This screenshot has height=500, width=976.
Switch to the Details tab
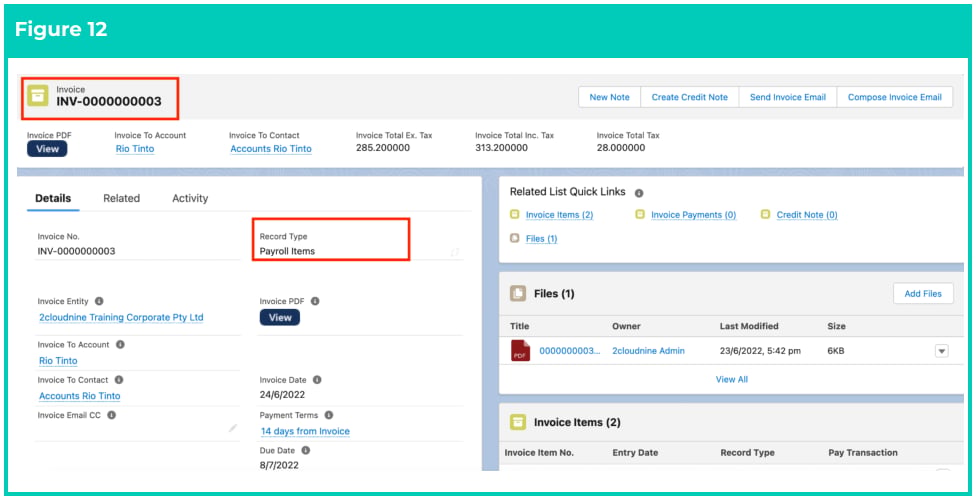53,199
